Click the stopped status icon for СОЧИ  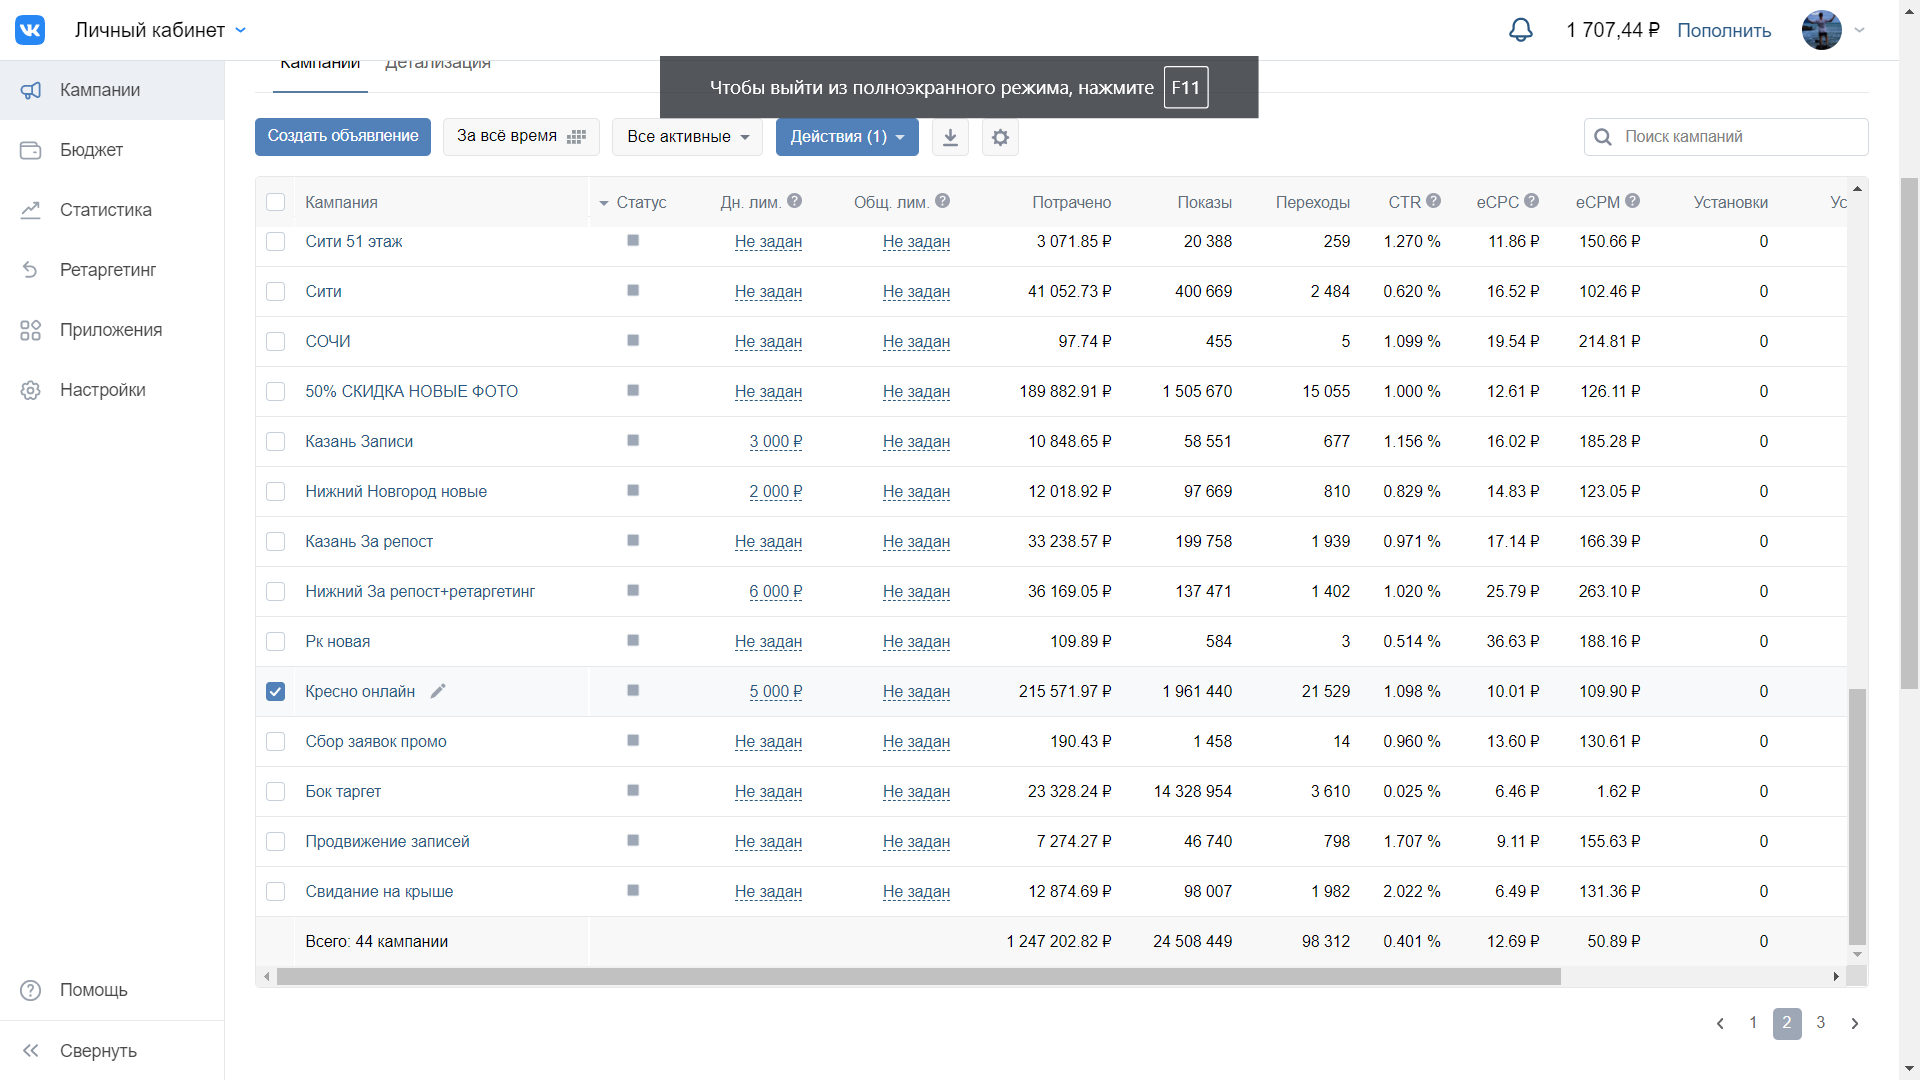point(633,341)
